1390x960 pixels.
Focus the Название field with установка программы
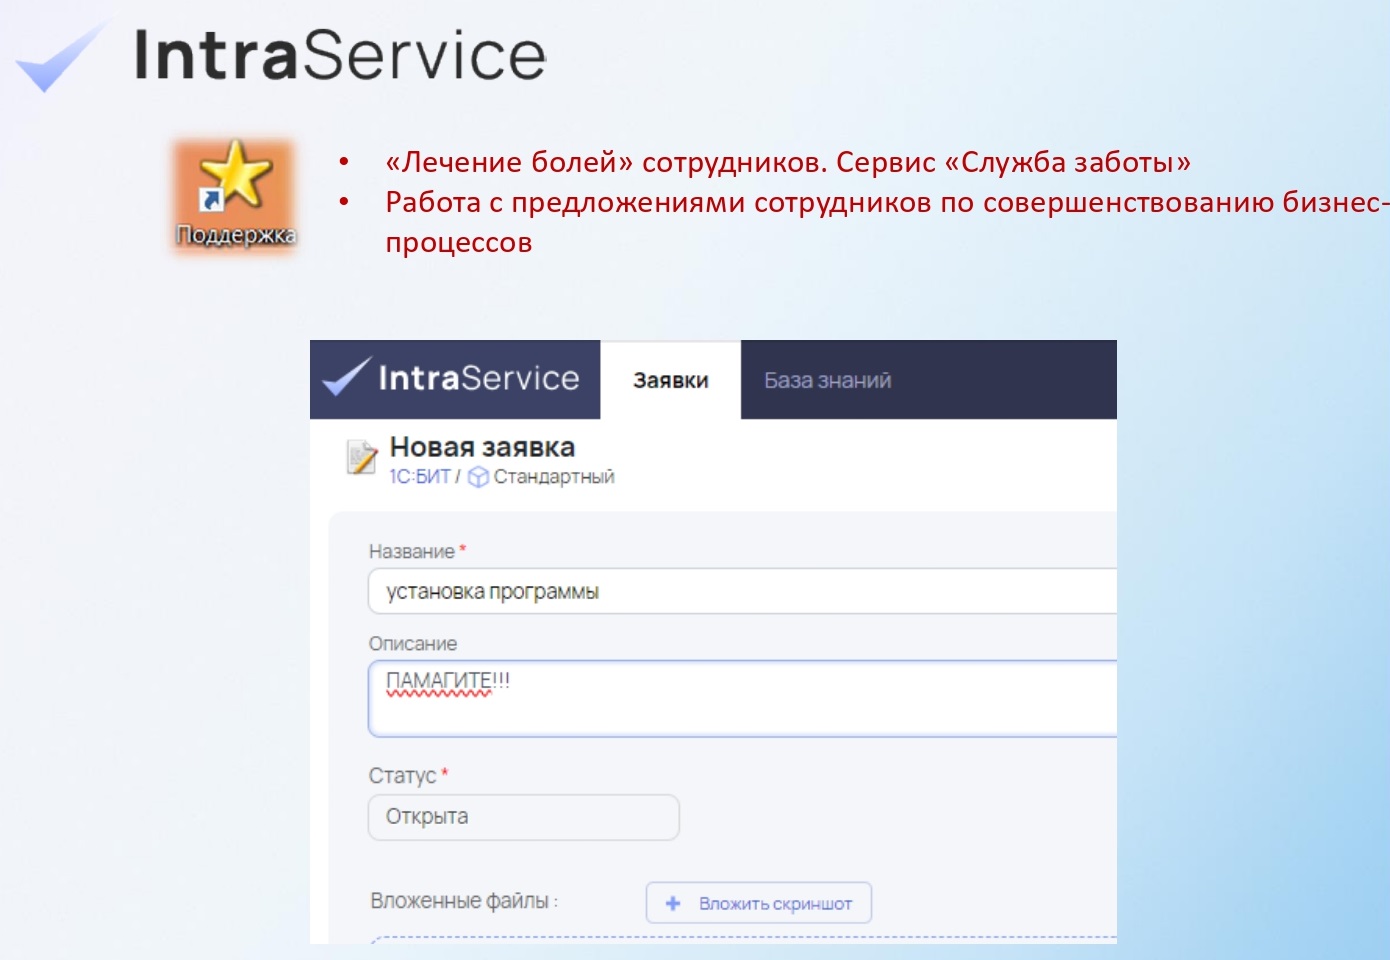(740, 591)
